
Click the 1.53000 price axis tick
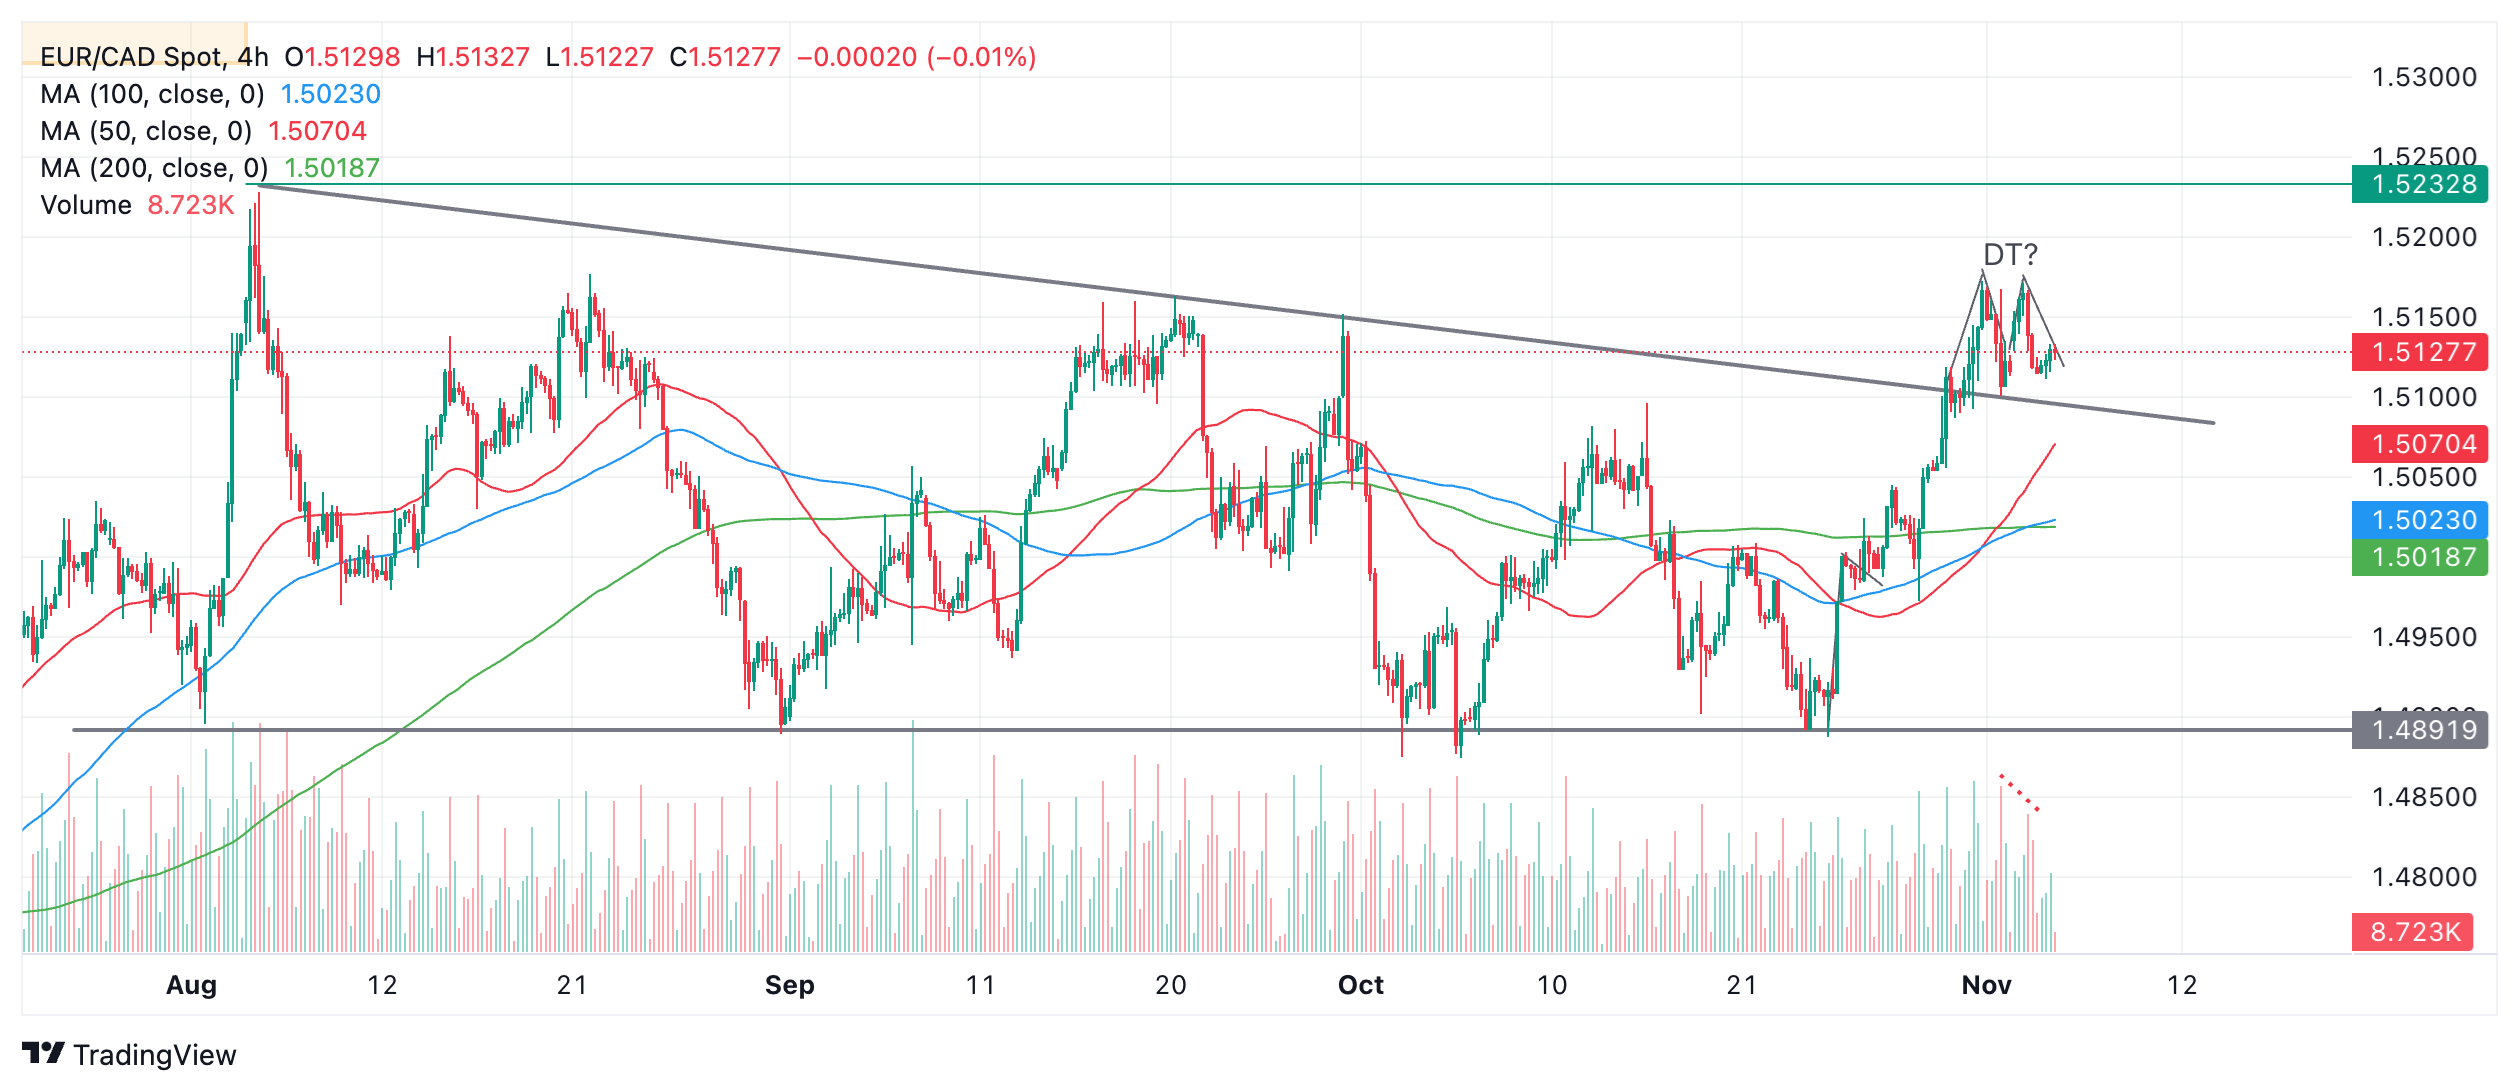[2424, 77]
